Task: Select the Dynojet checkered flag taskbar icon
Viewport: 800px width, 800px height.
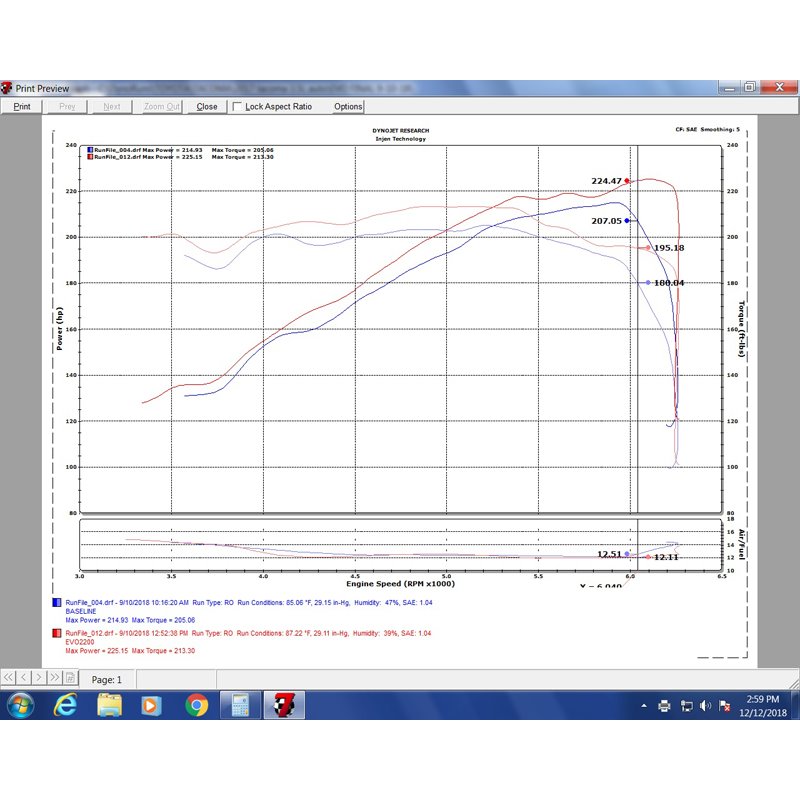Action: [284, 705]
